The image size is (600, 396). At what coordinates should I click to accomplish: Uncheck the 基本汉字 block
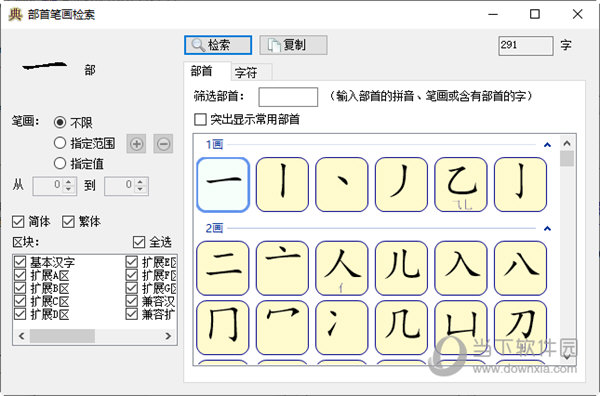20,262
